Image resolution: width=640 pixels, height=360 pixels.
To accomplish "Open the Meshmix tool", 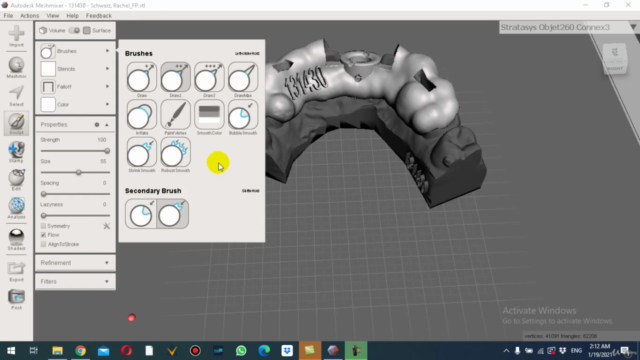I will click(x=16, y=65).
